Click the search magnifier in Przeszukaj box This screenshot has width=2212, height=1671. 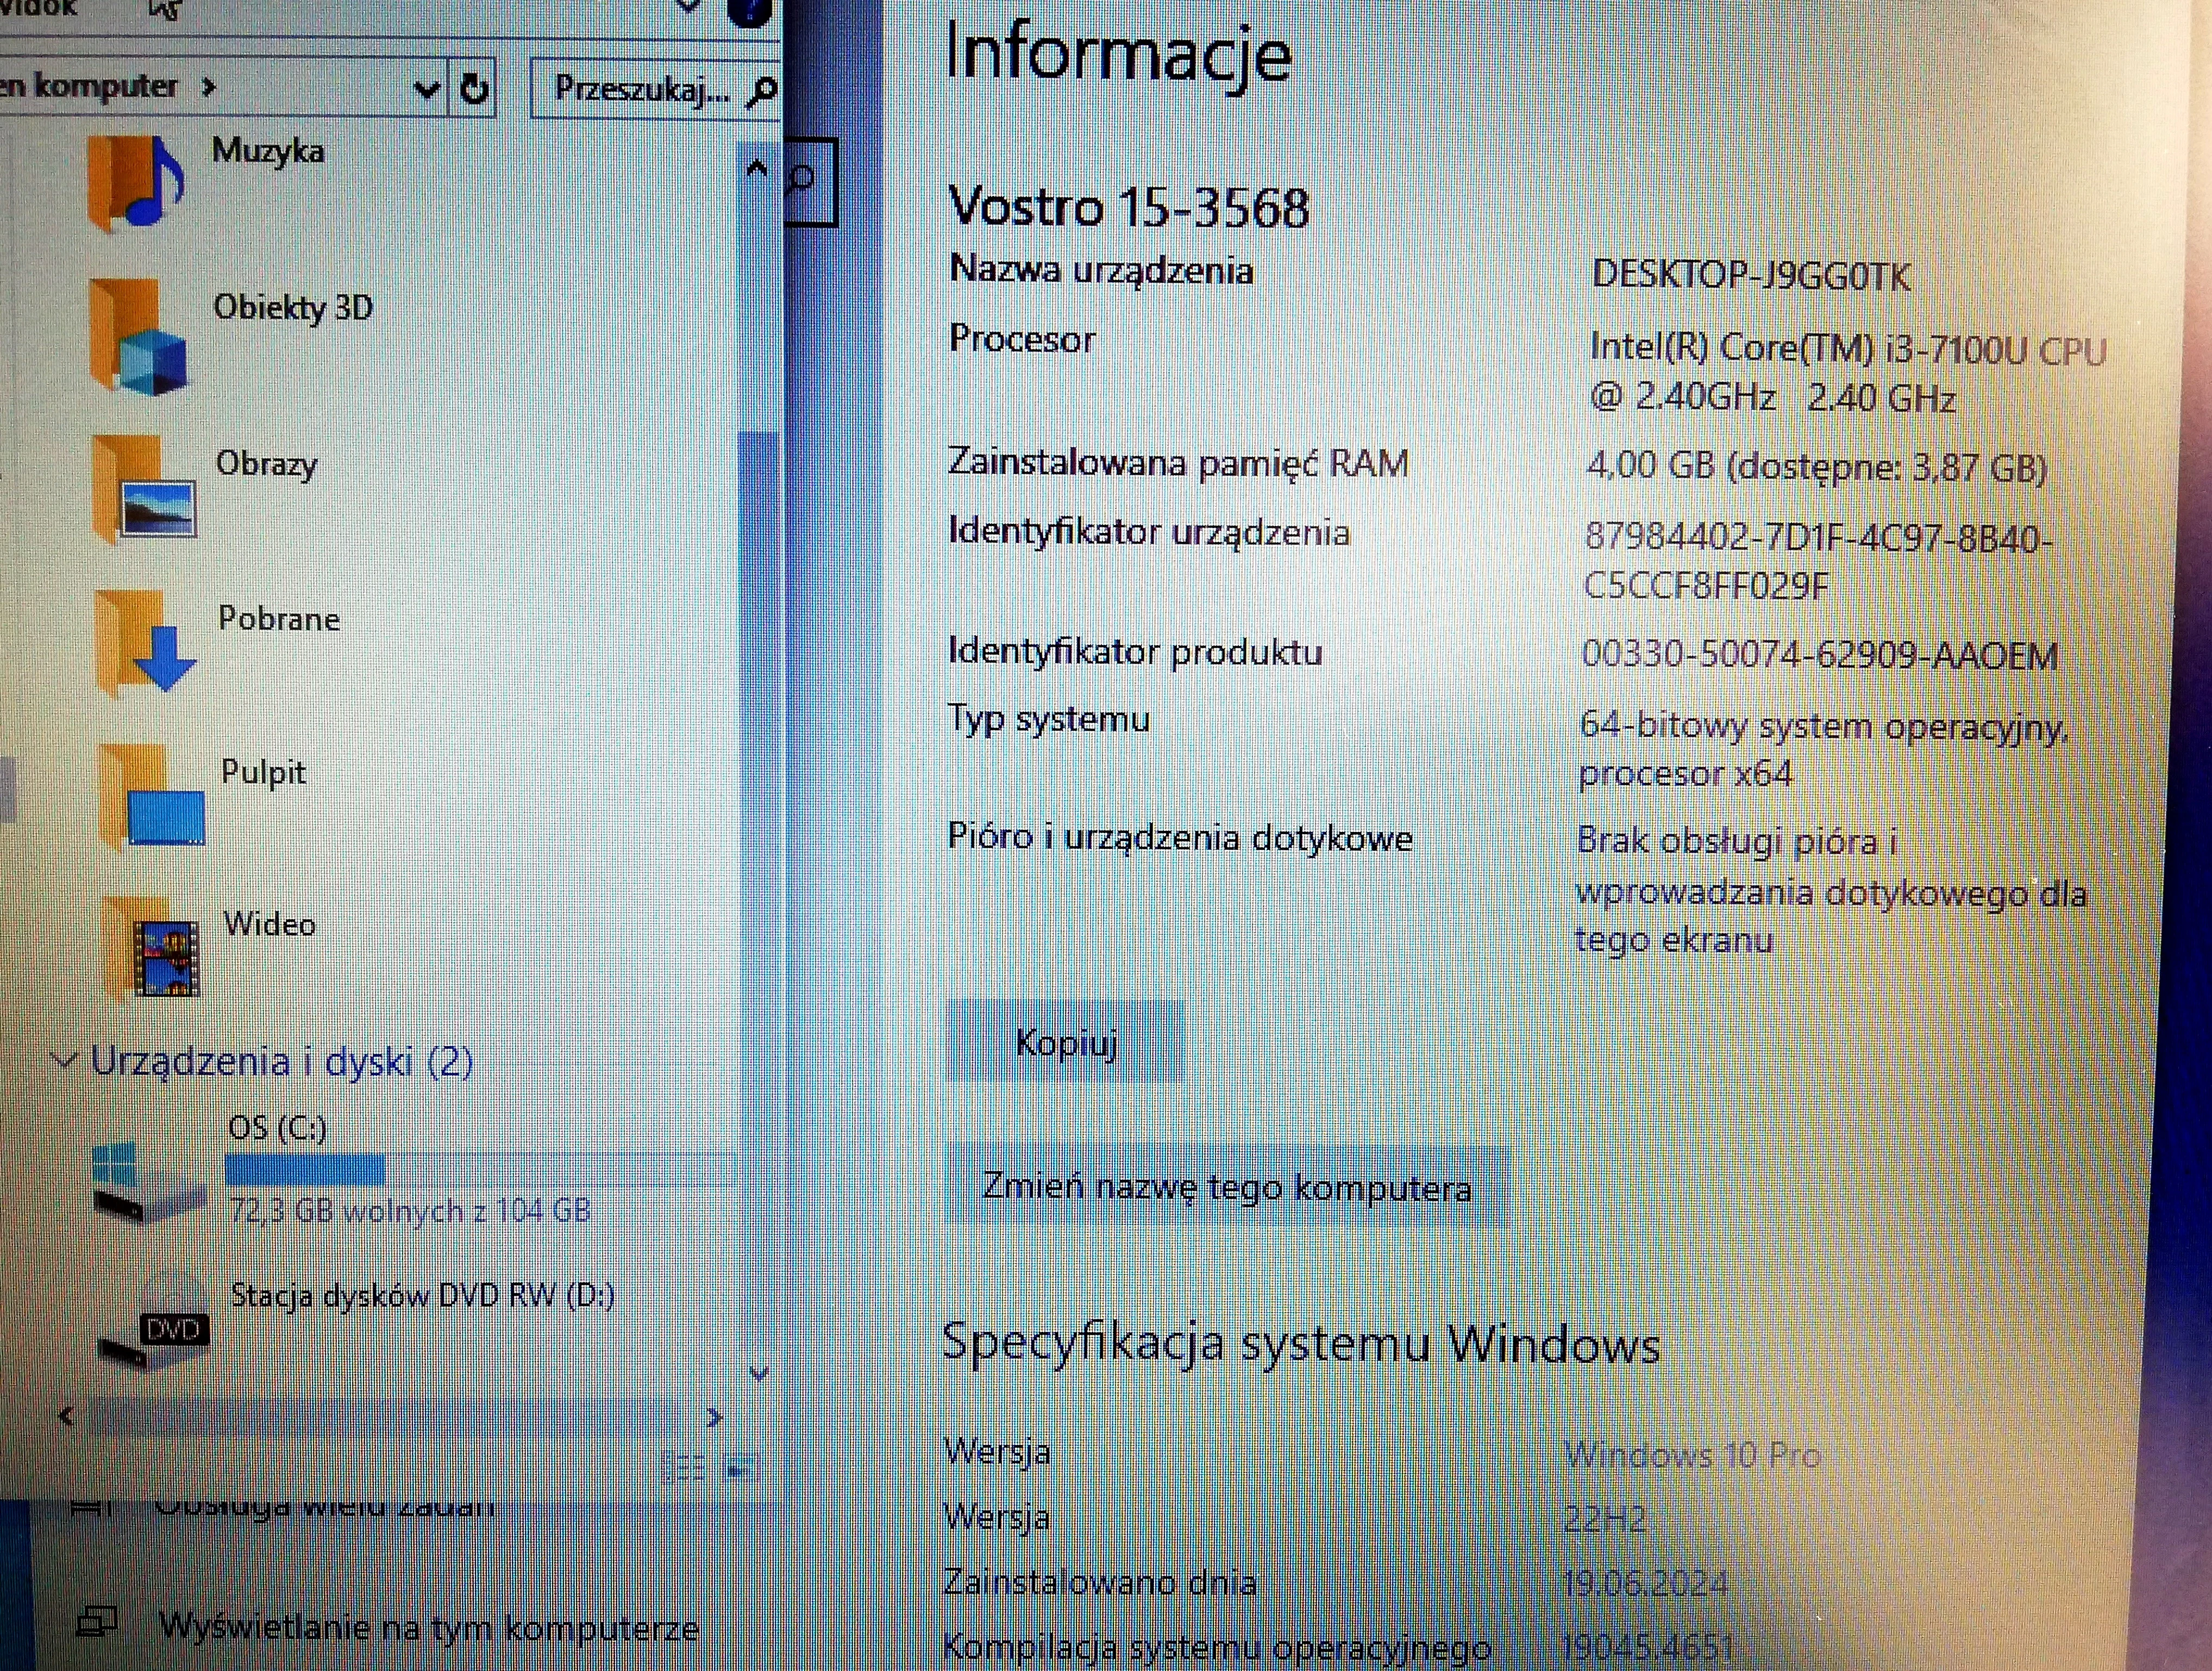tap(762, 91)
